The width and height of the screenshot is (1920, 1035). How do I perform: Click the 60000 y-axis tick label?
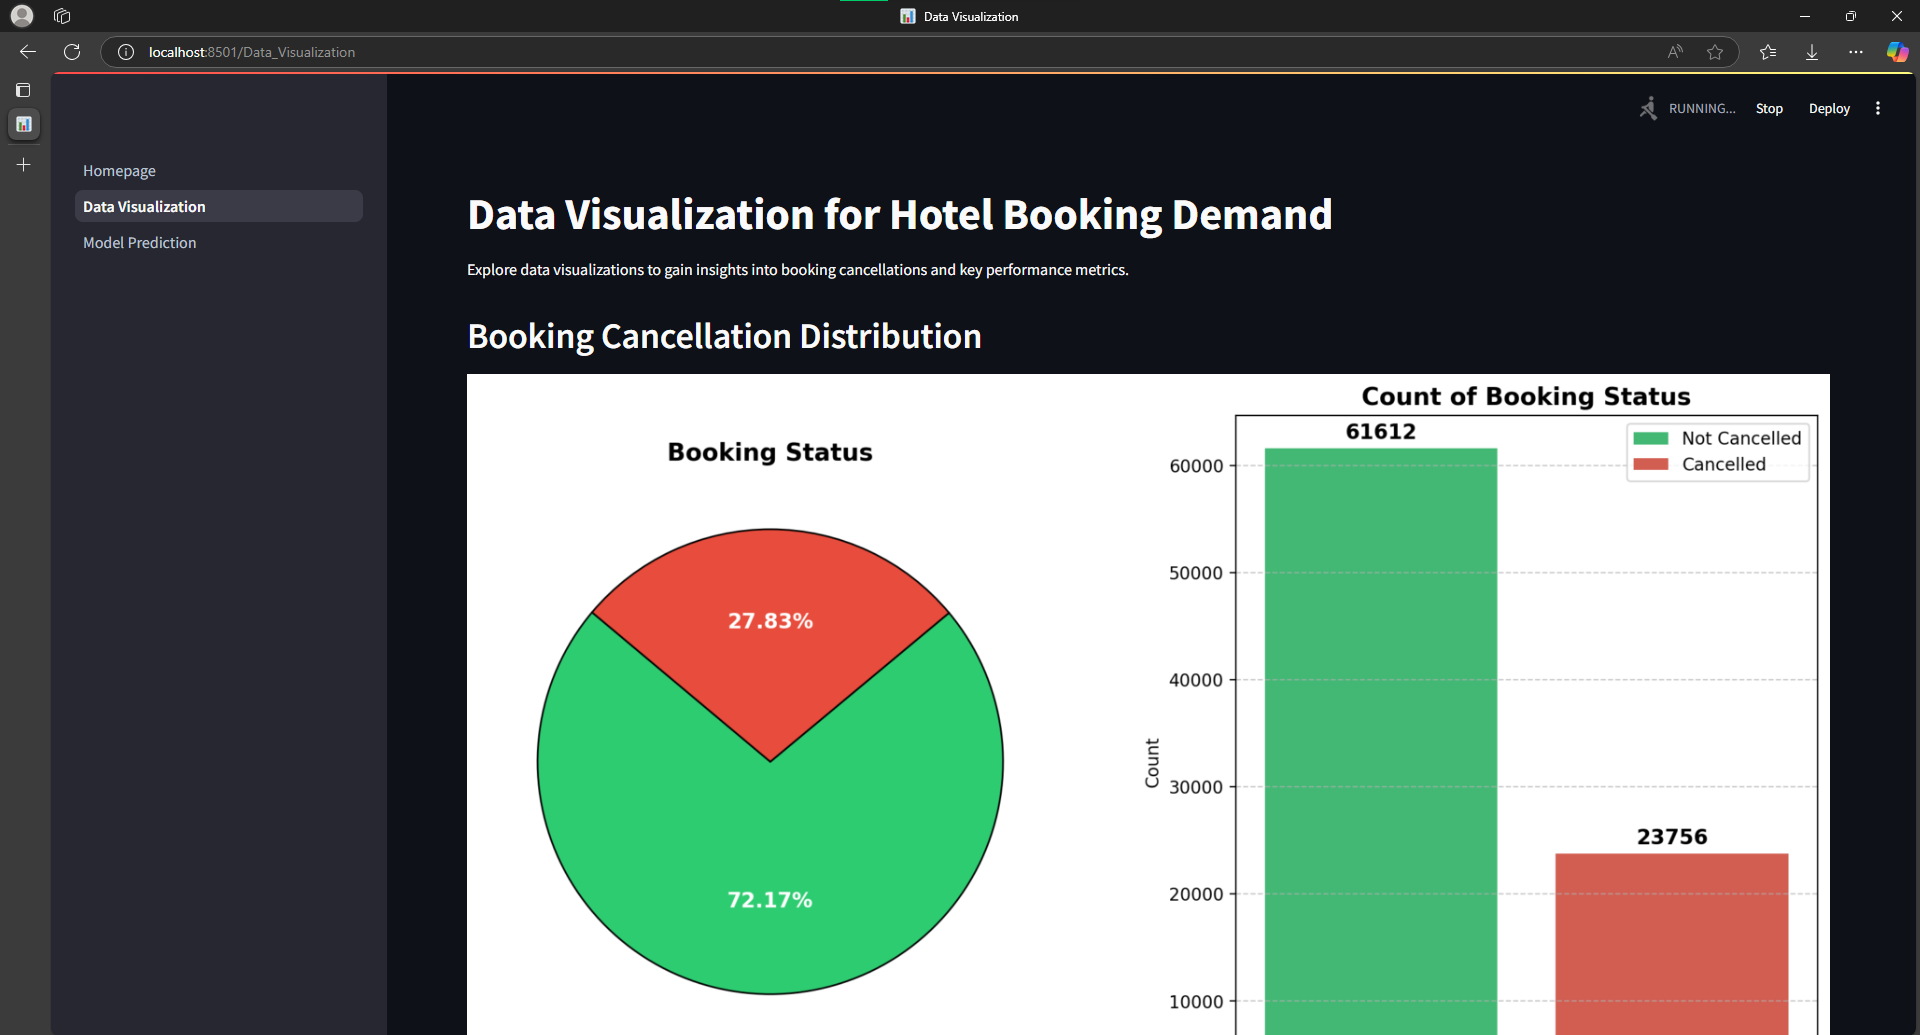tap(1196, 466)
